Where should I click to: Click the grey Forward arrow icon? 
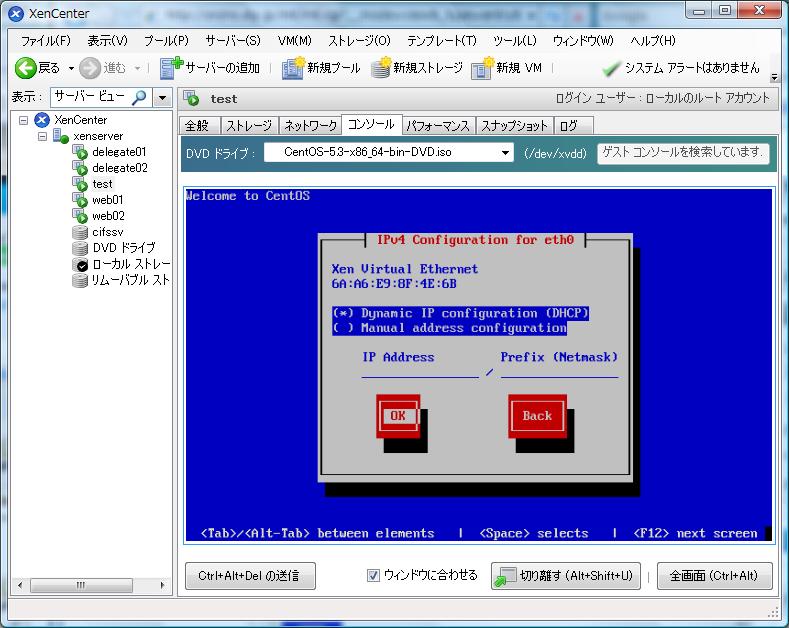[x=90, y=68]
